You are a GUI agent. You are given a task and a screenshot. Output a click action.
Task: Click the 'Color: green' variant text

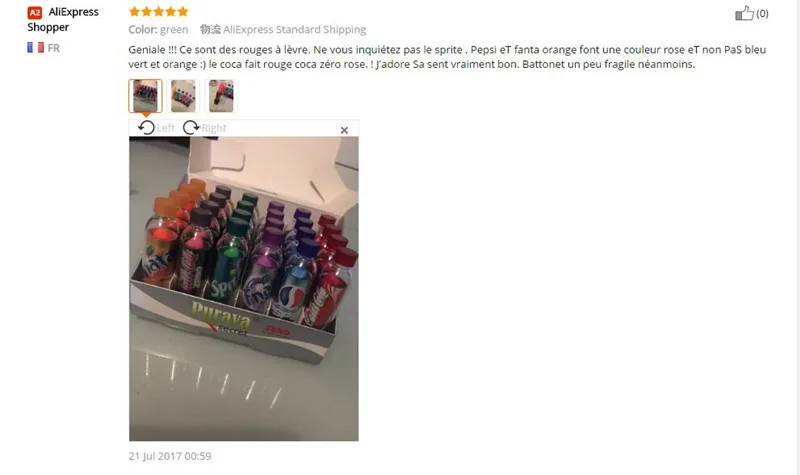click(x=158, y=30)
